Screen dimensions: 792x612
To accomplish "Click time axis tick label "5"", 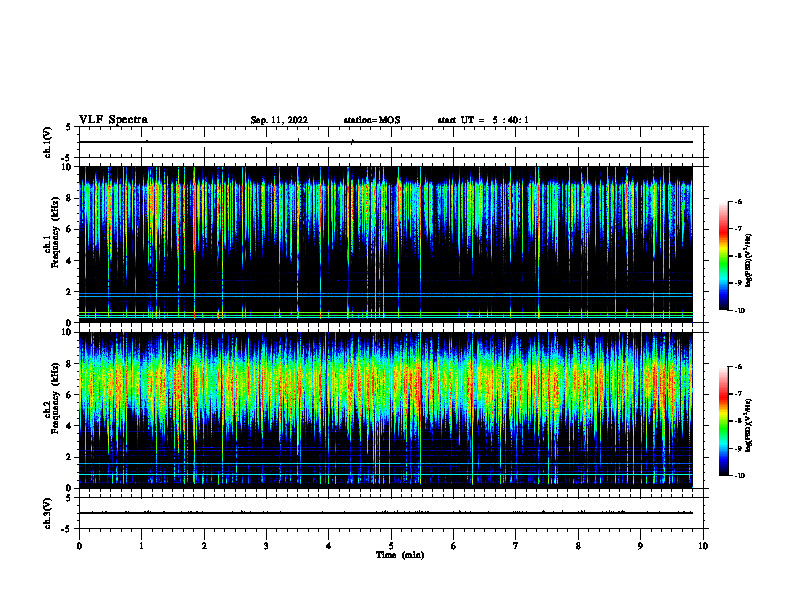I will click(391, 546).
